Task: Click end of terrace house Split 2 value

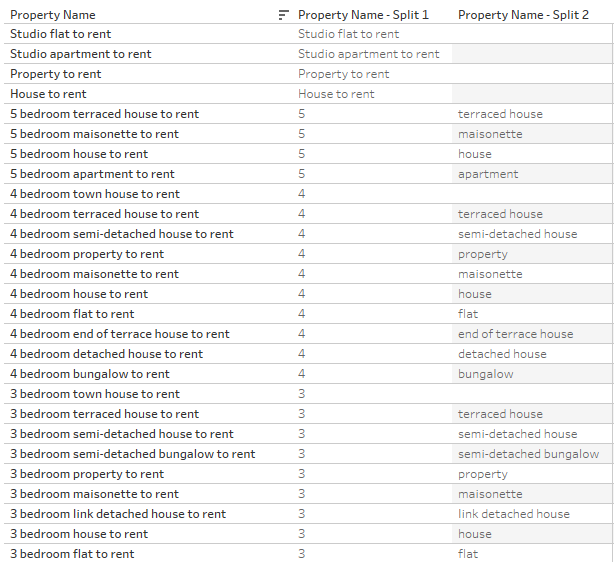Action: [x=516, y=334]
